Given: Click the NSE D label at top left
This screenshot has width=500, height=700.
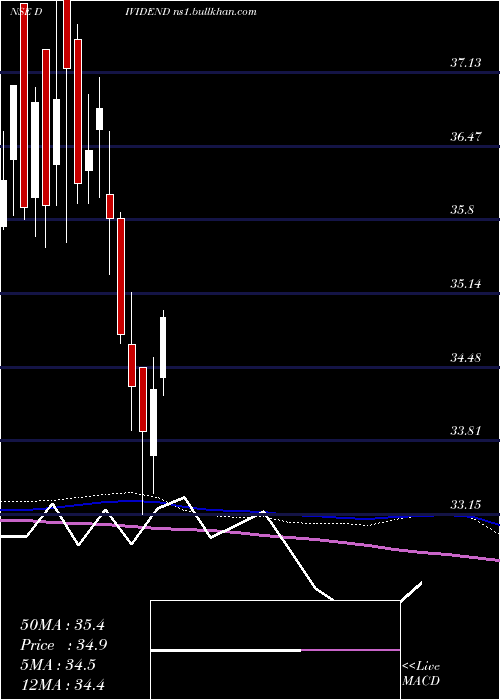Looking at the screenshot, I should coord(26,12).
